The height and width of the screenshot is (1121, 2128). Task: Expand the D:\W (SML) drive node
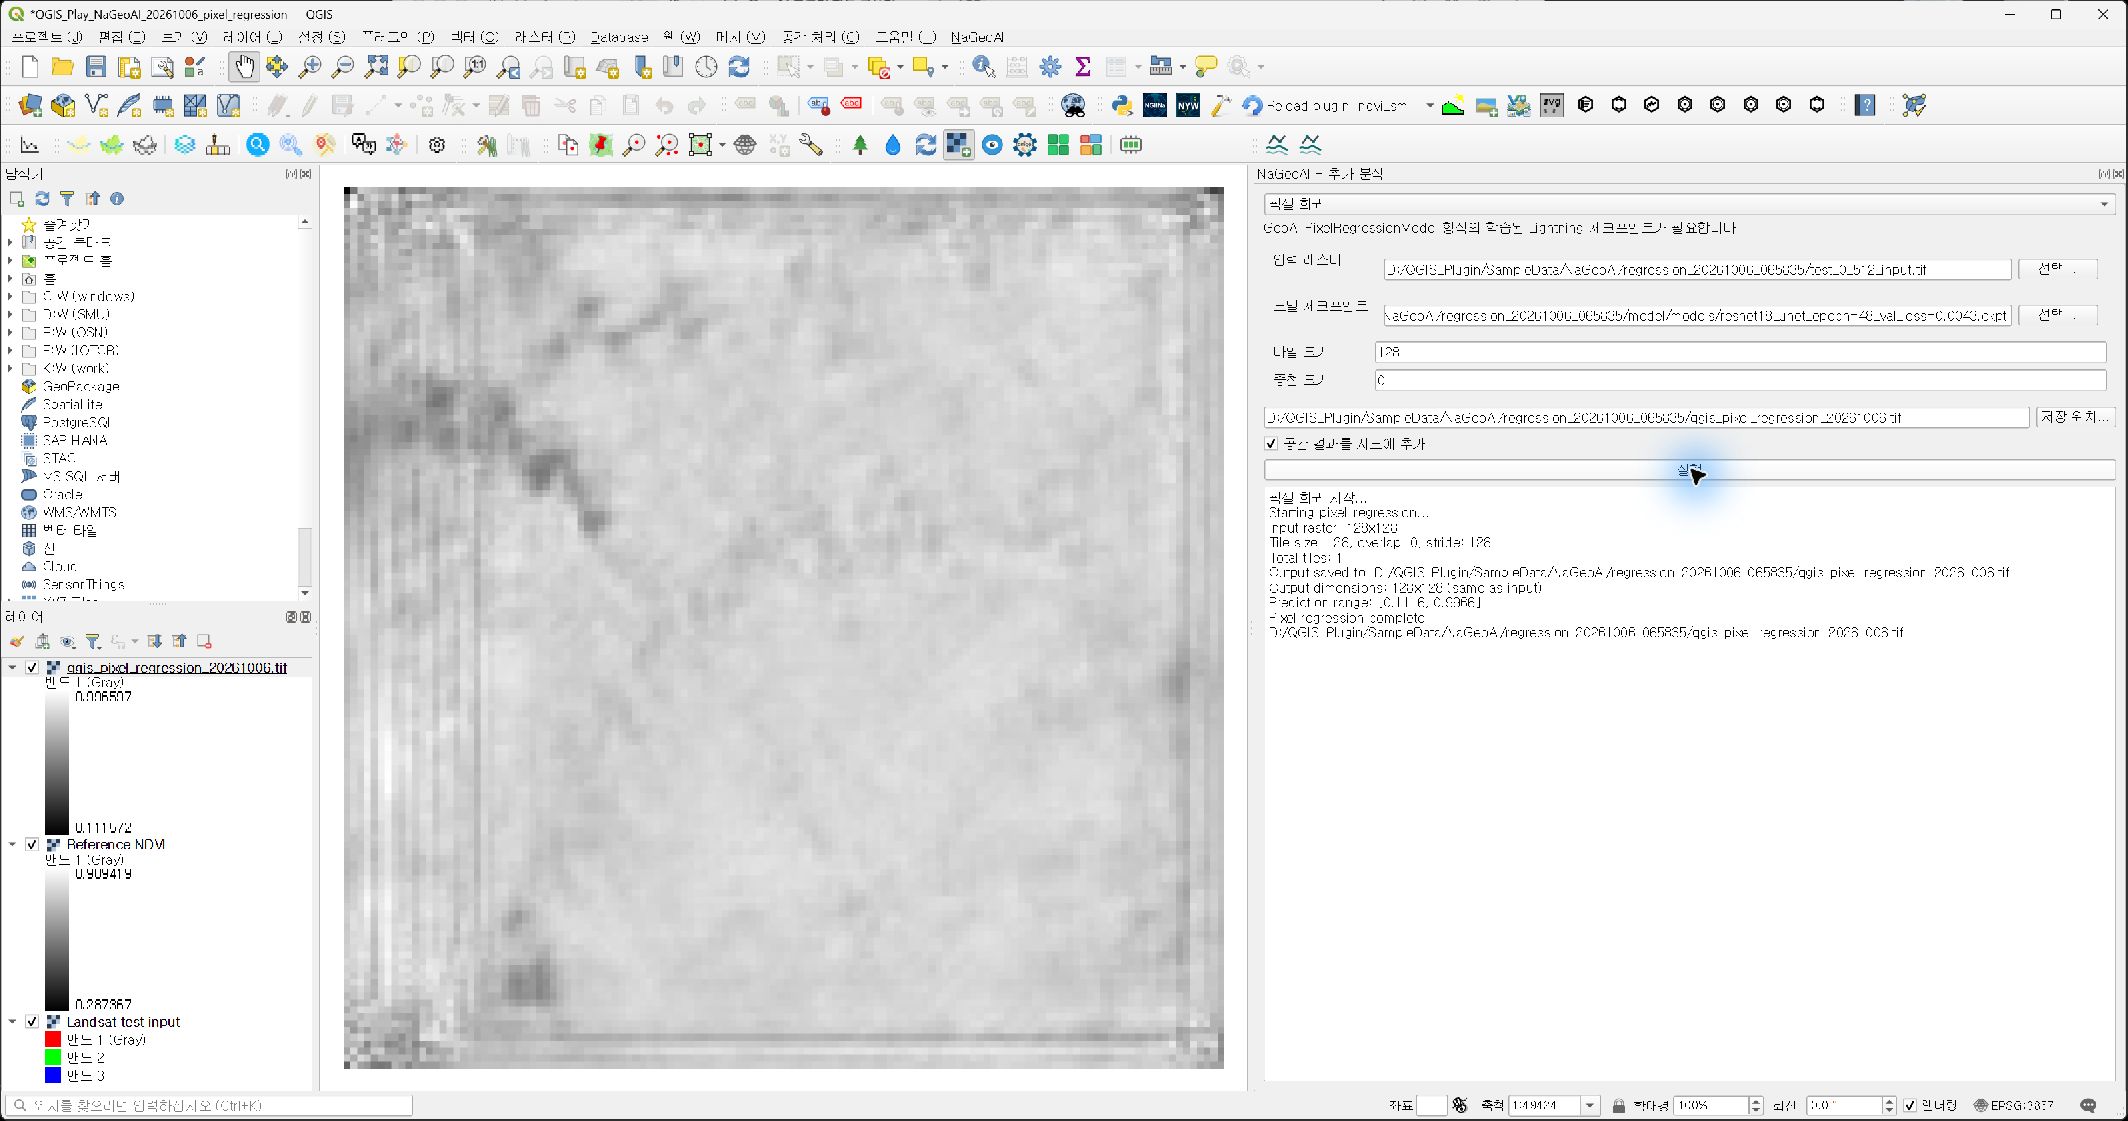tap(10, 314)
